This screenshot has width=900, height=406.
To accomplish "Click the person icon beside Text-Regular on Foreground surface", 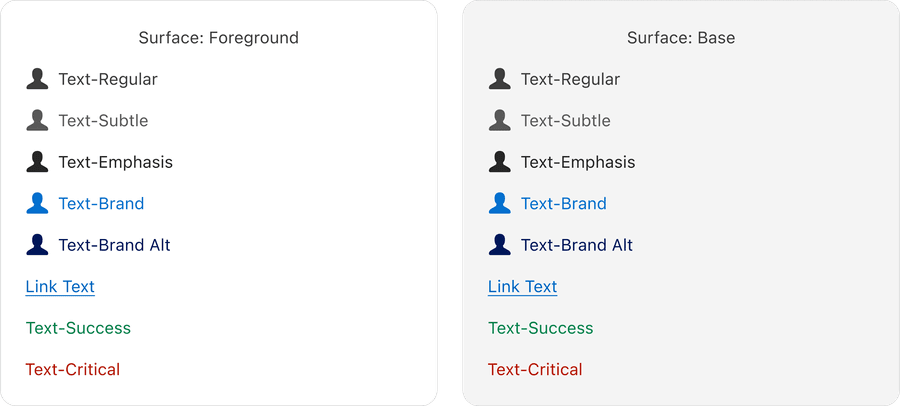I will click(x=37, y=79).
